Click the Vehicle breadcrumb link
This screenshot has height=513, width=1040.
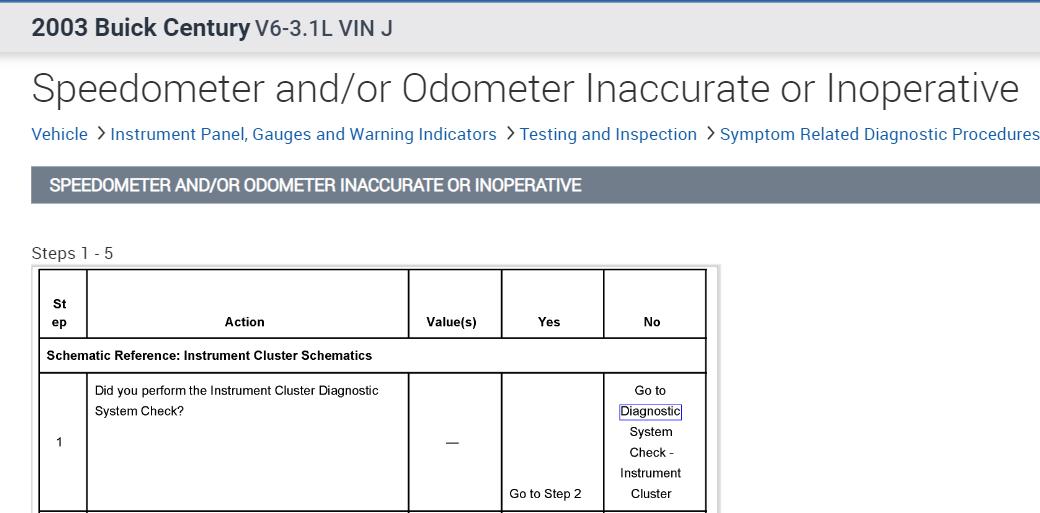(59, 134)
